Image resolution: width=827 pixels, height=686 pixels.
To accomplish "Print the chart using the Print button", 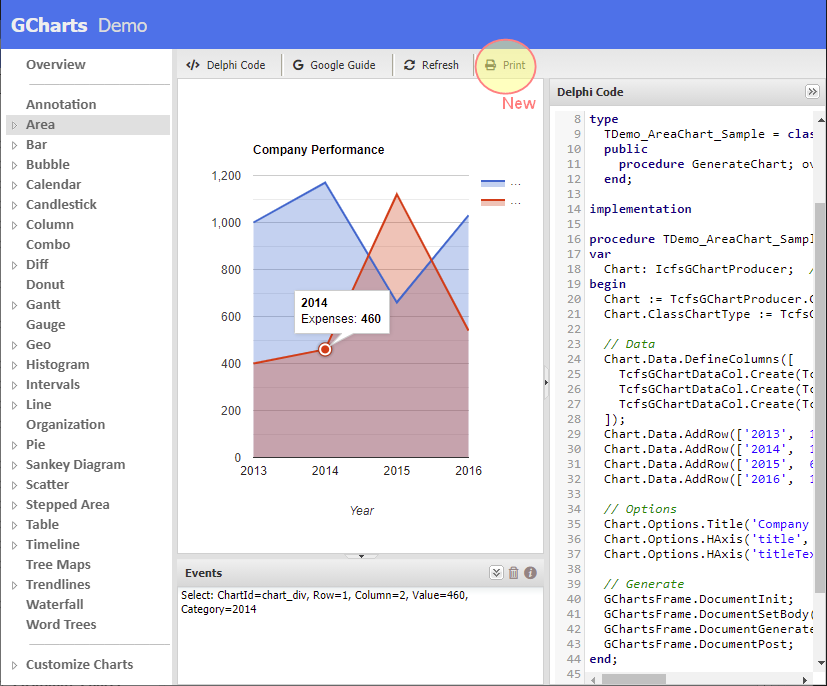I will coord(505,65).
